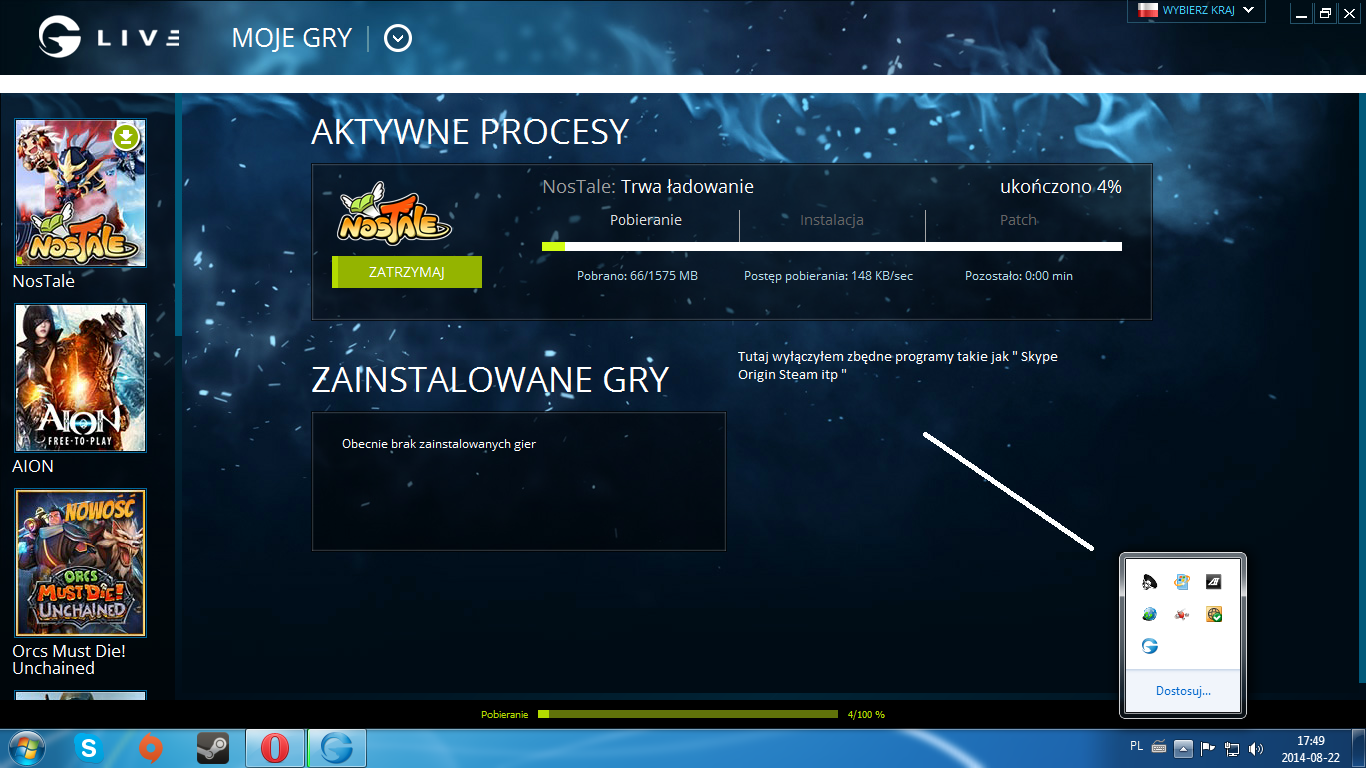Click the "4/100 %" text at the bottom
Image resolution: width=1366 pixels, height=768 pixels.
point(866,715)
